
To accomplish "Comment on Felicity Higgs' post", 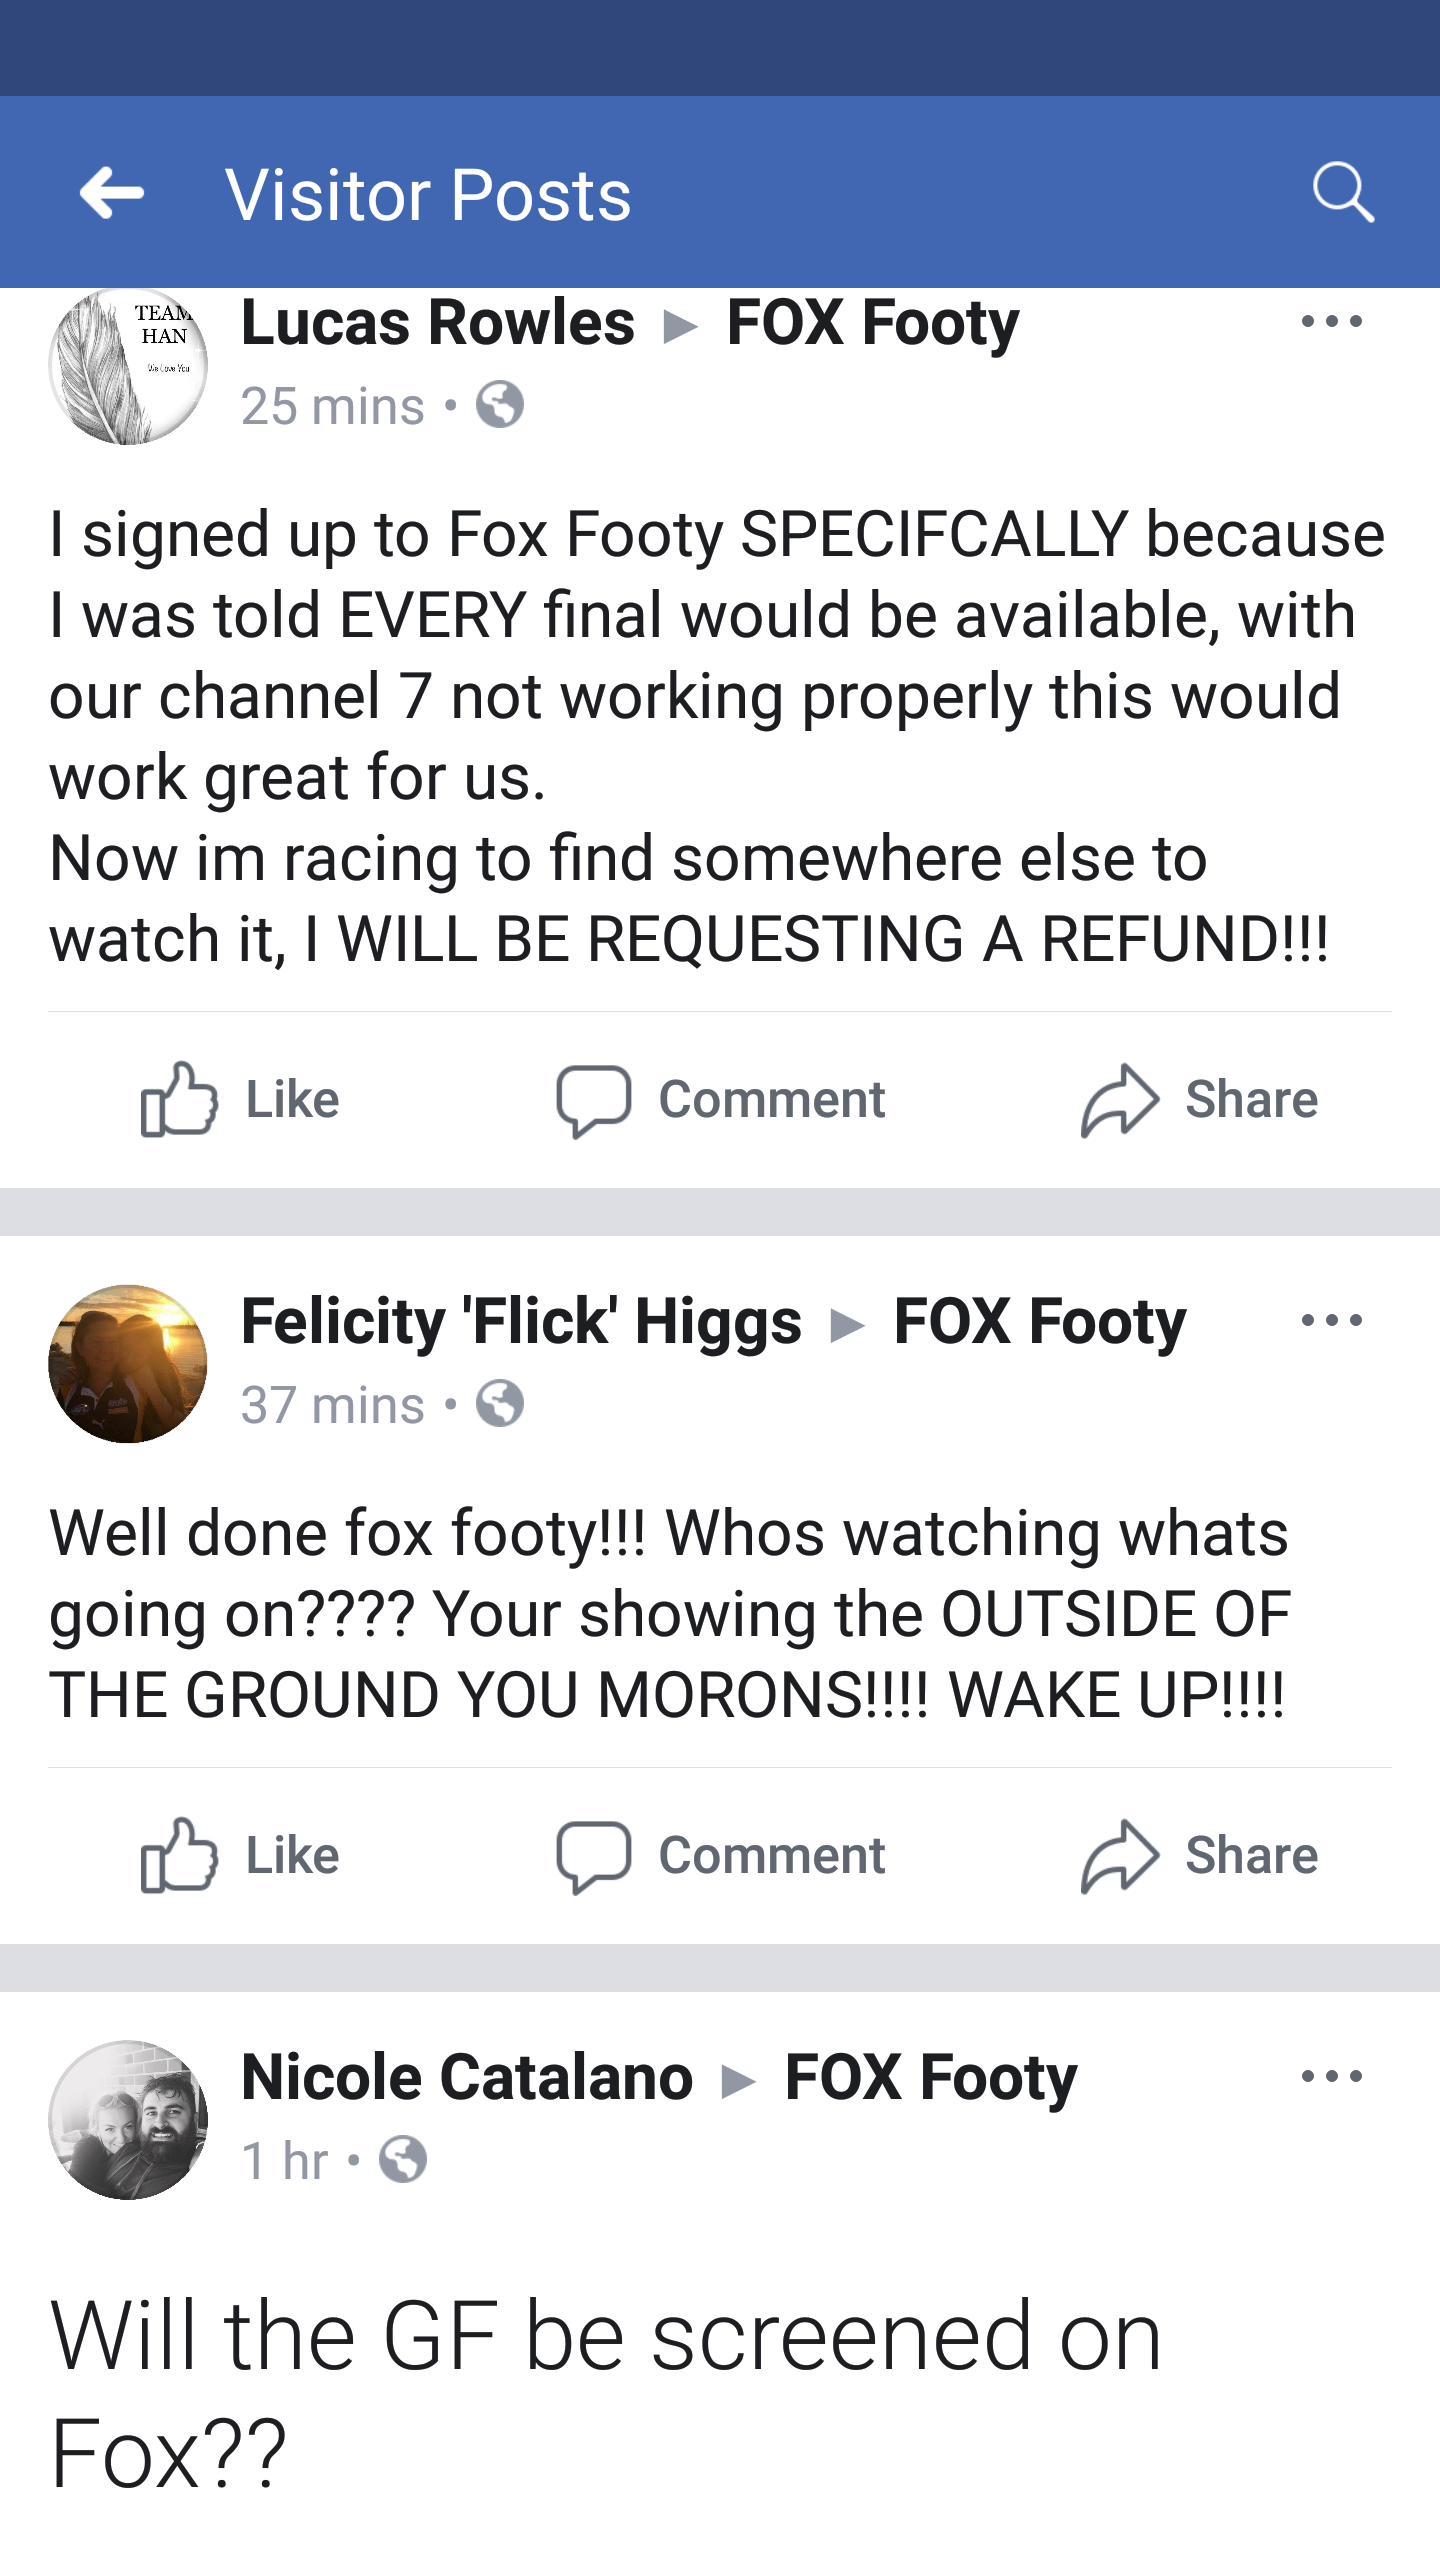I will [x=721, y=1856].
